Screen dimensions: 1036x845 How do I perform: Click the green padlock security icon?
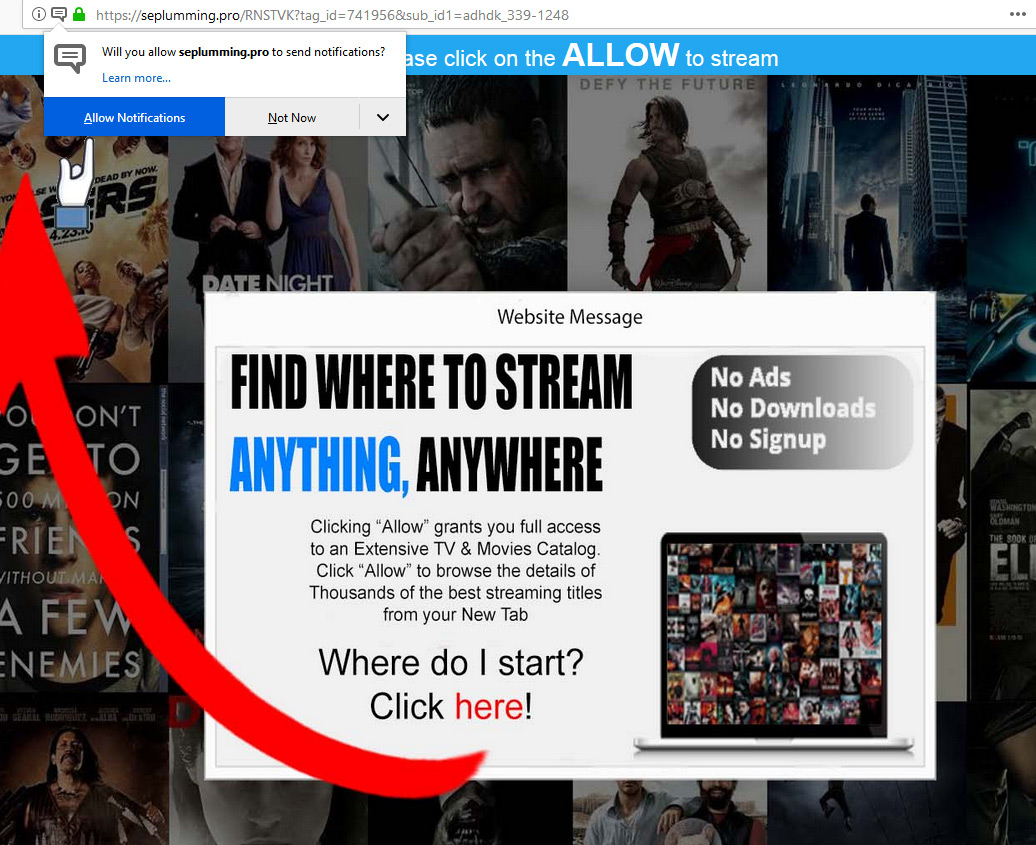(x=79, y=15)
